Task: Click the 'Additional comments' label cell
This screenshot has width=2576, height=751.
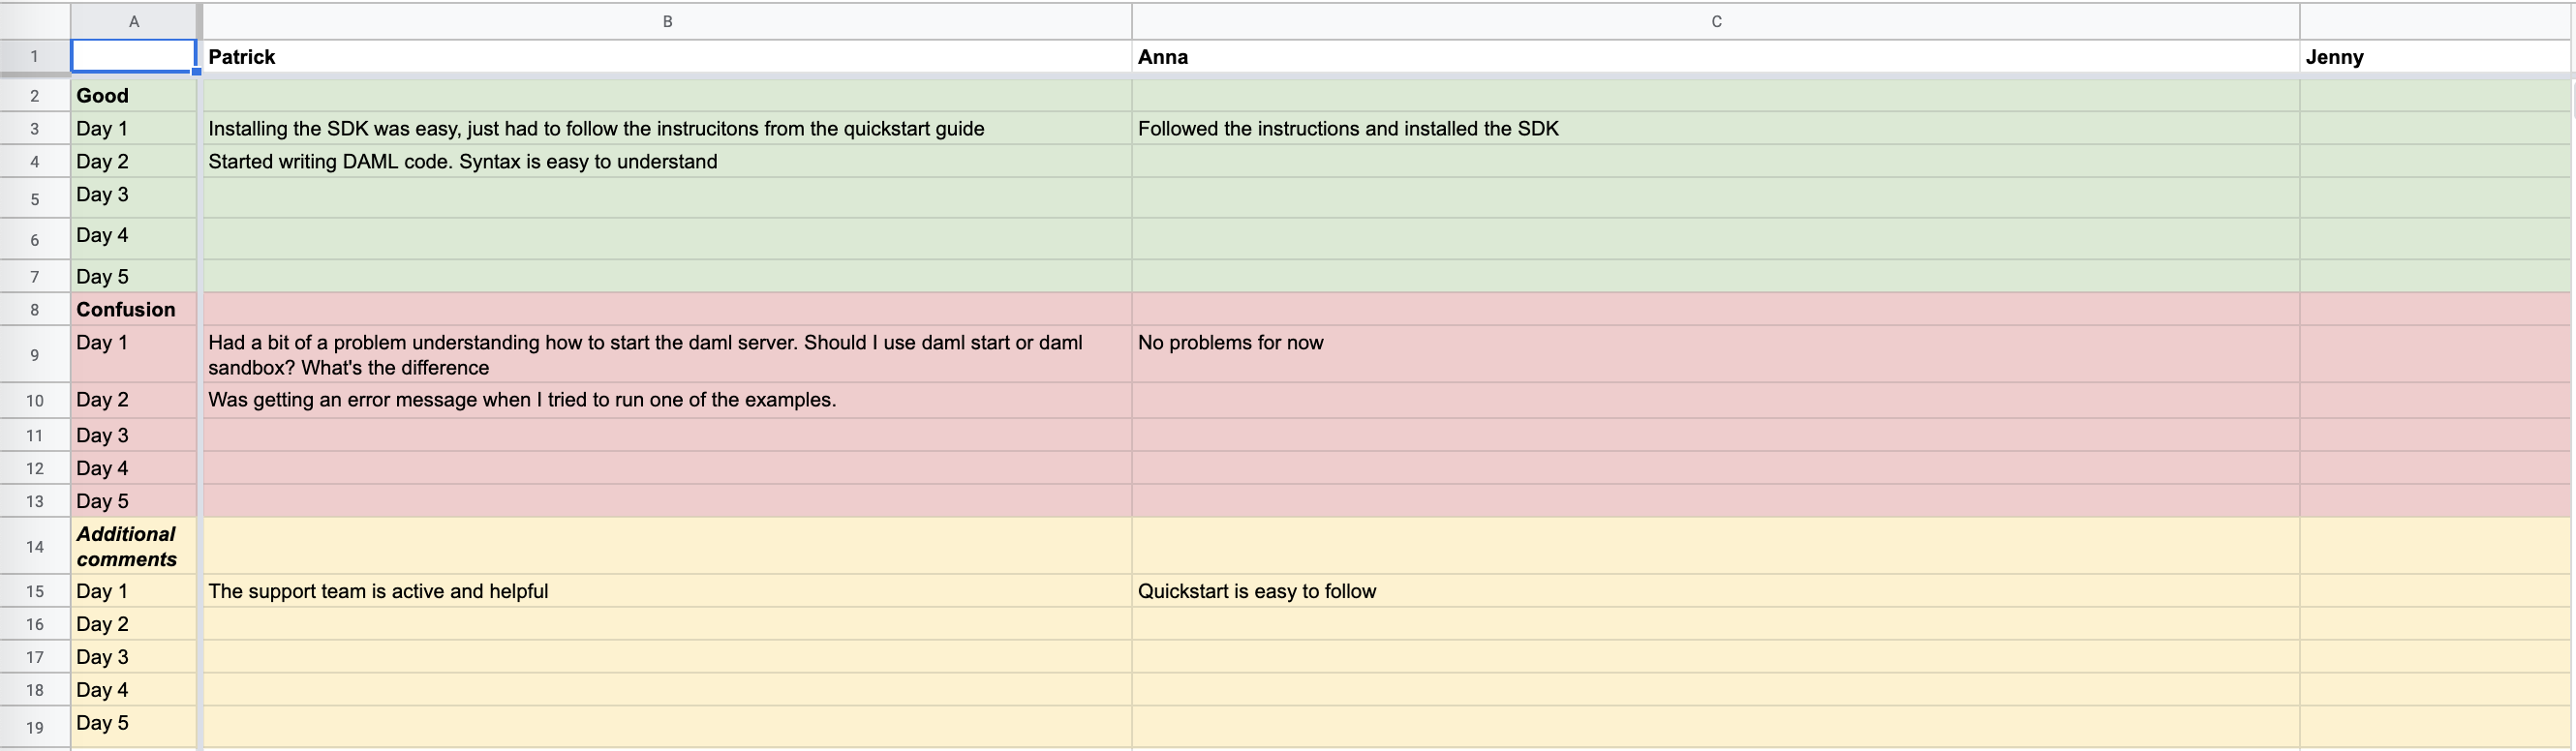Action: (x=134, y=546)
